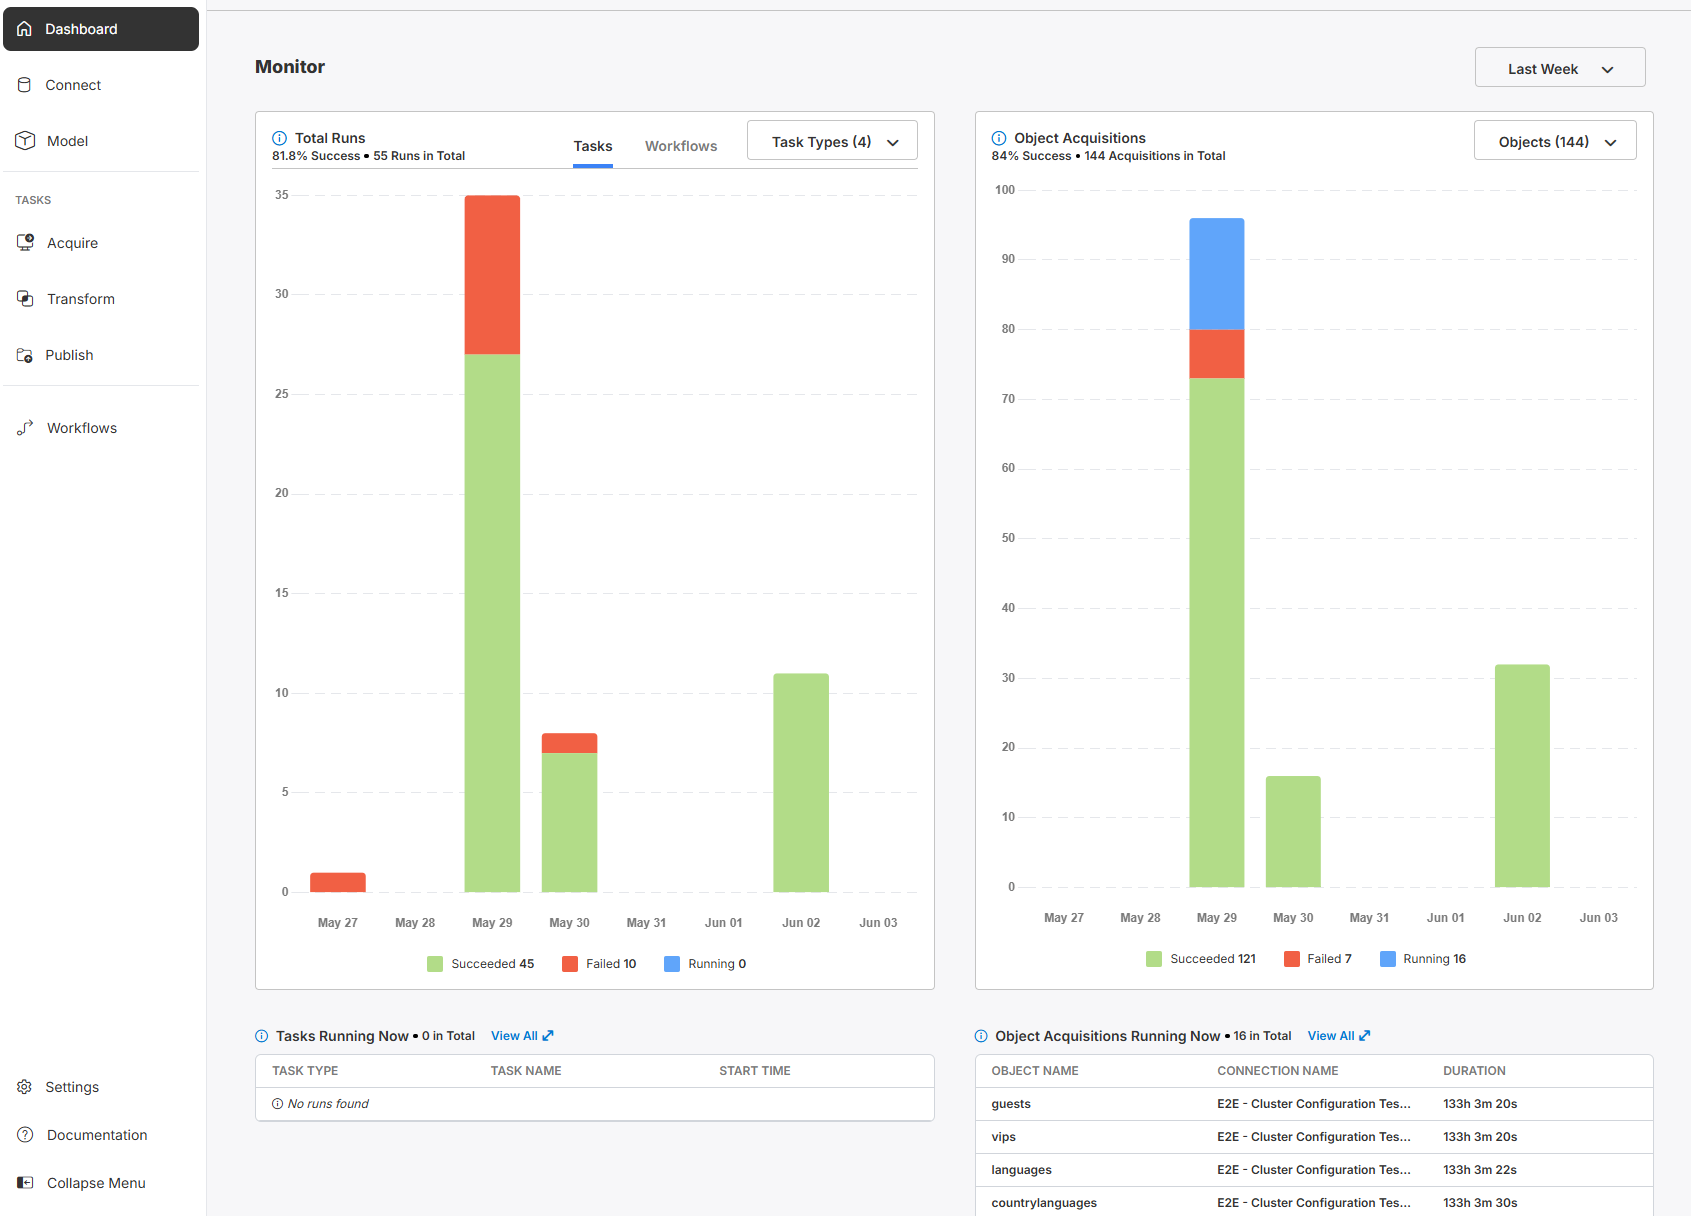Click the Total Runs info icon
This screenshot has width=1691, height=1216.
(x=280, y=138)
